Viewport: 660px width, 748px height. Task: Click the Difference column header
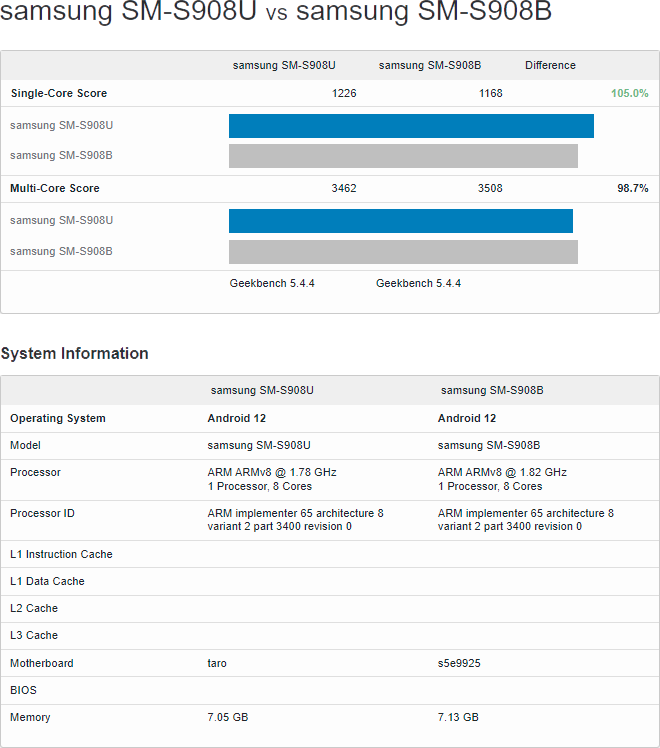click(x=550, y=65)
